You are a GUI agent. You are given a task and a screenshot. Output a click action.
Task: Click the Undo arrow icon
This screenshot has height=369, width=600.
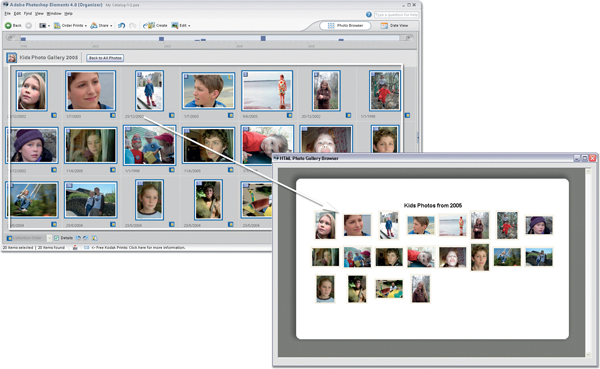coord(121,26)
